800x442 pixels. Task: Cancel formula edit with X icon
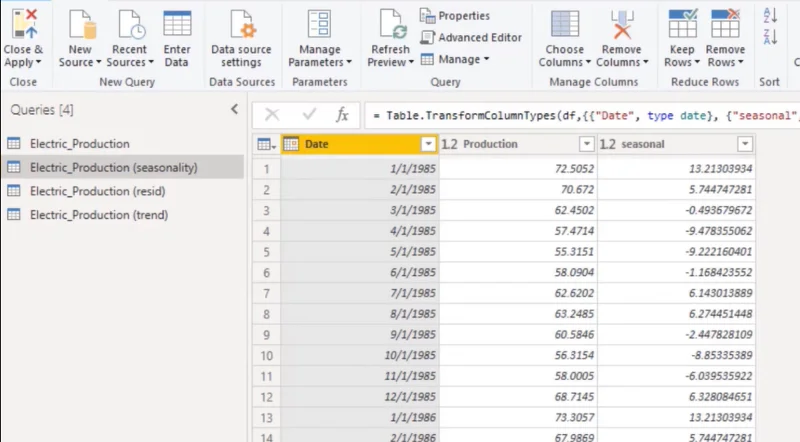point(272,115)
